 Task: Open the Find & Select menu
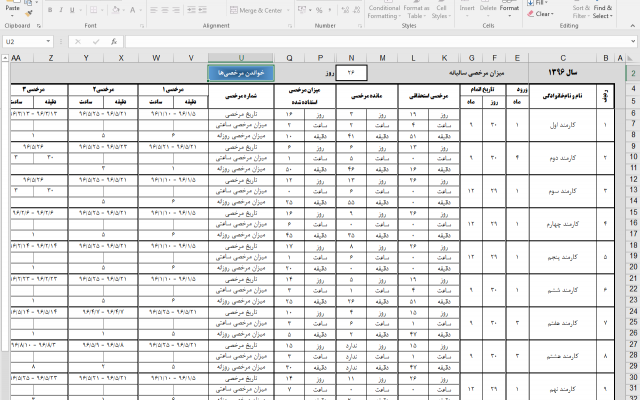(x=602, y=12)
